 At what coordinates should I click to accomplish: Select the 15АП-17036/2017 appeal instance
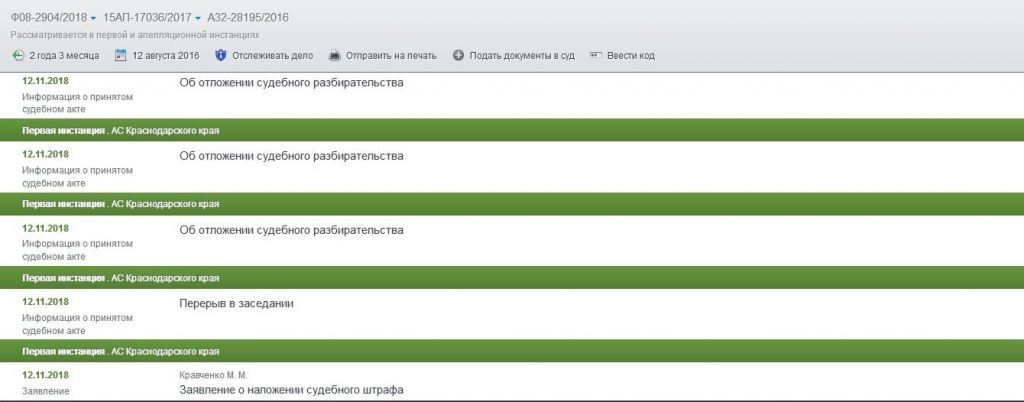(x=148, y=18)
